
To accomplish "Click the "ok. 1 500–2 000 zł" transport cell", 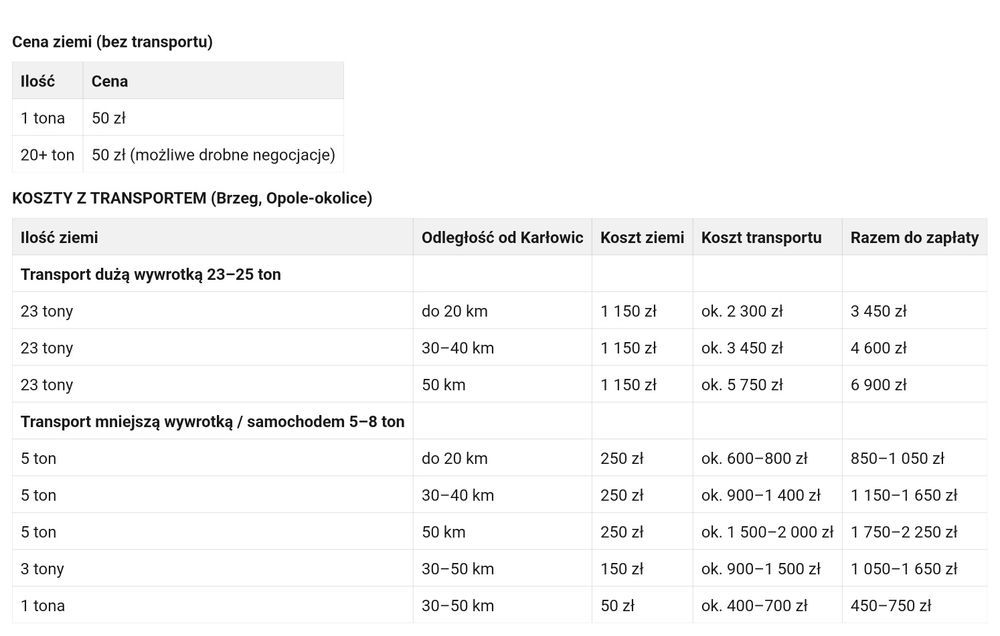I will pos(767,532).
